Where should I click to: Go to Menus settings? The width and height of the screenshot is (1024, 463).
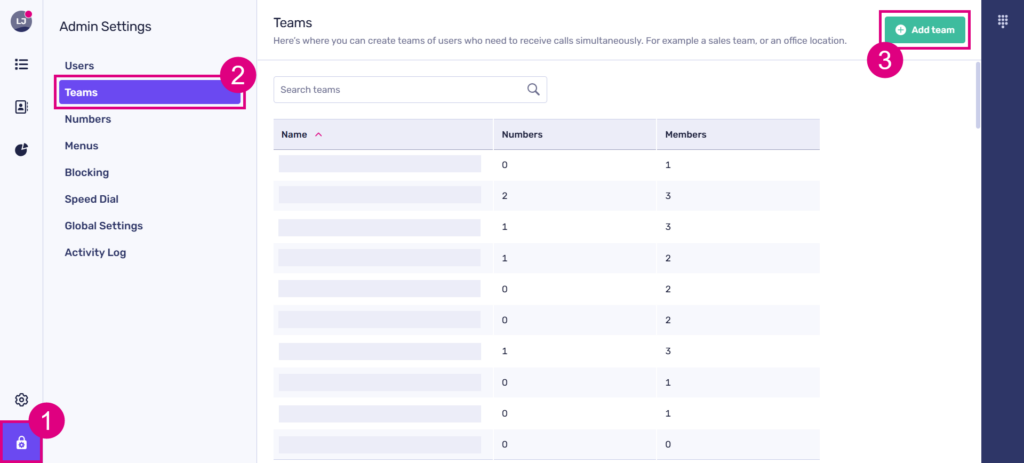point(82,146)
